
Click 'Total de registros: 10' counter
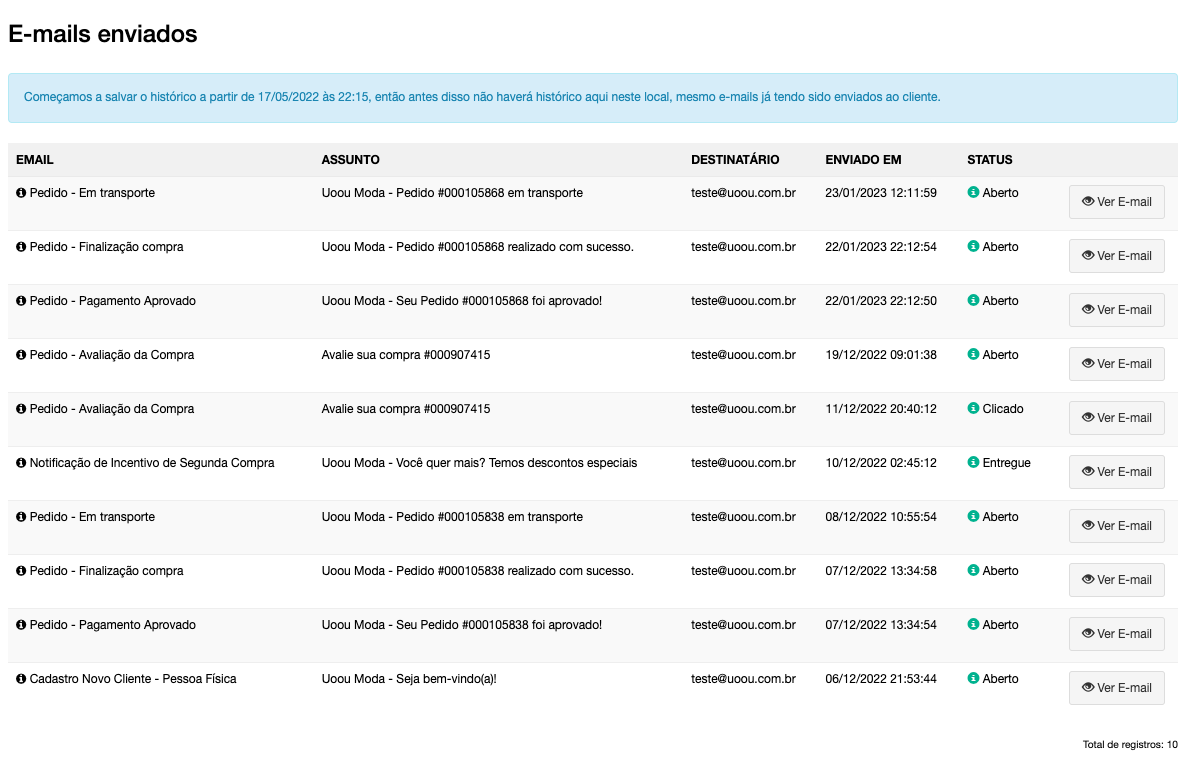coord(1130,745)
